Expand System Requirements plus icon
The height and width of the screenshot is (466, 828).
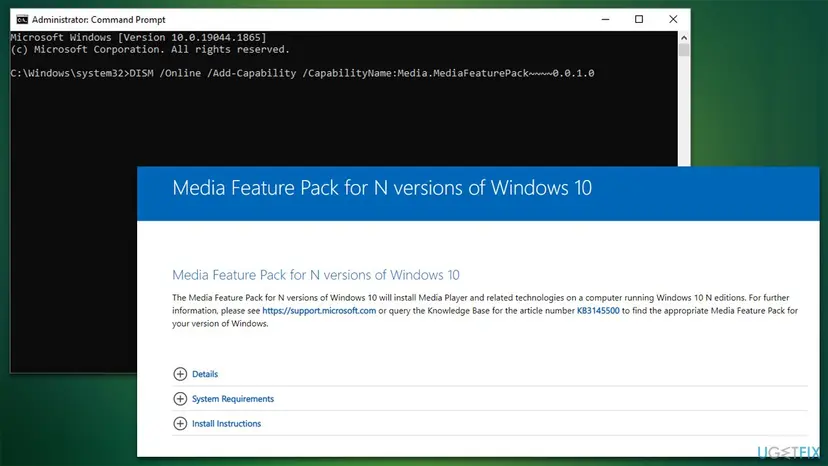point(180,399)
